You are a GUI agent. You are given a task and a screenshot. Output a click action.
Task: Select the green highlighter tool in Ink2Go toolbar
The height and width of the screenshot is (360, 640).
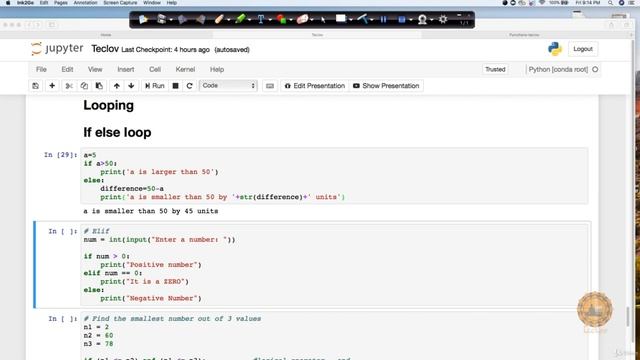click(x=240, y=19)
